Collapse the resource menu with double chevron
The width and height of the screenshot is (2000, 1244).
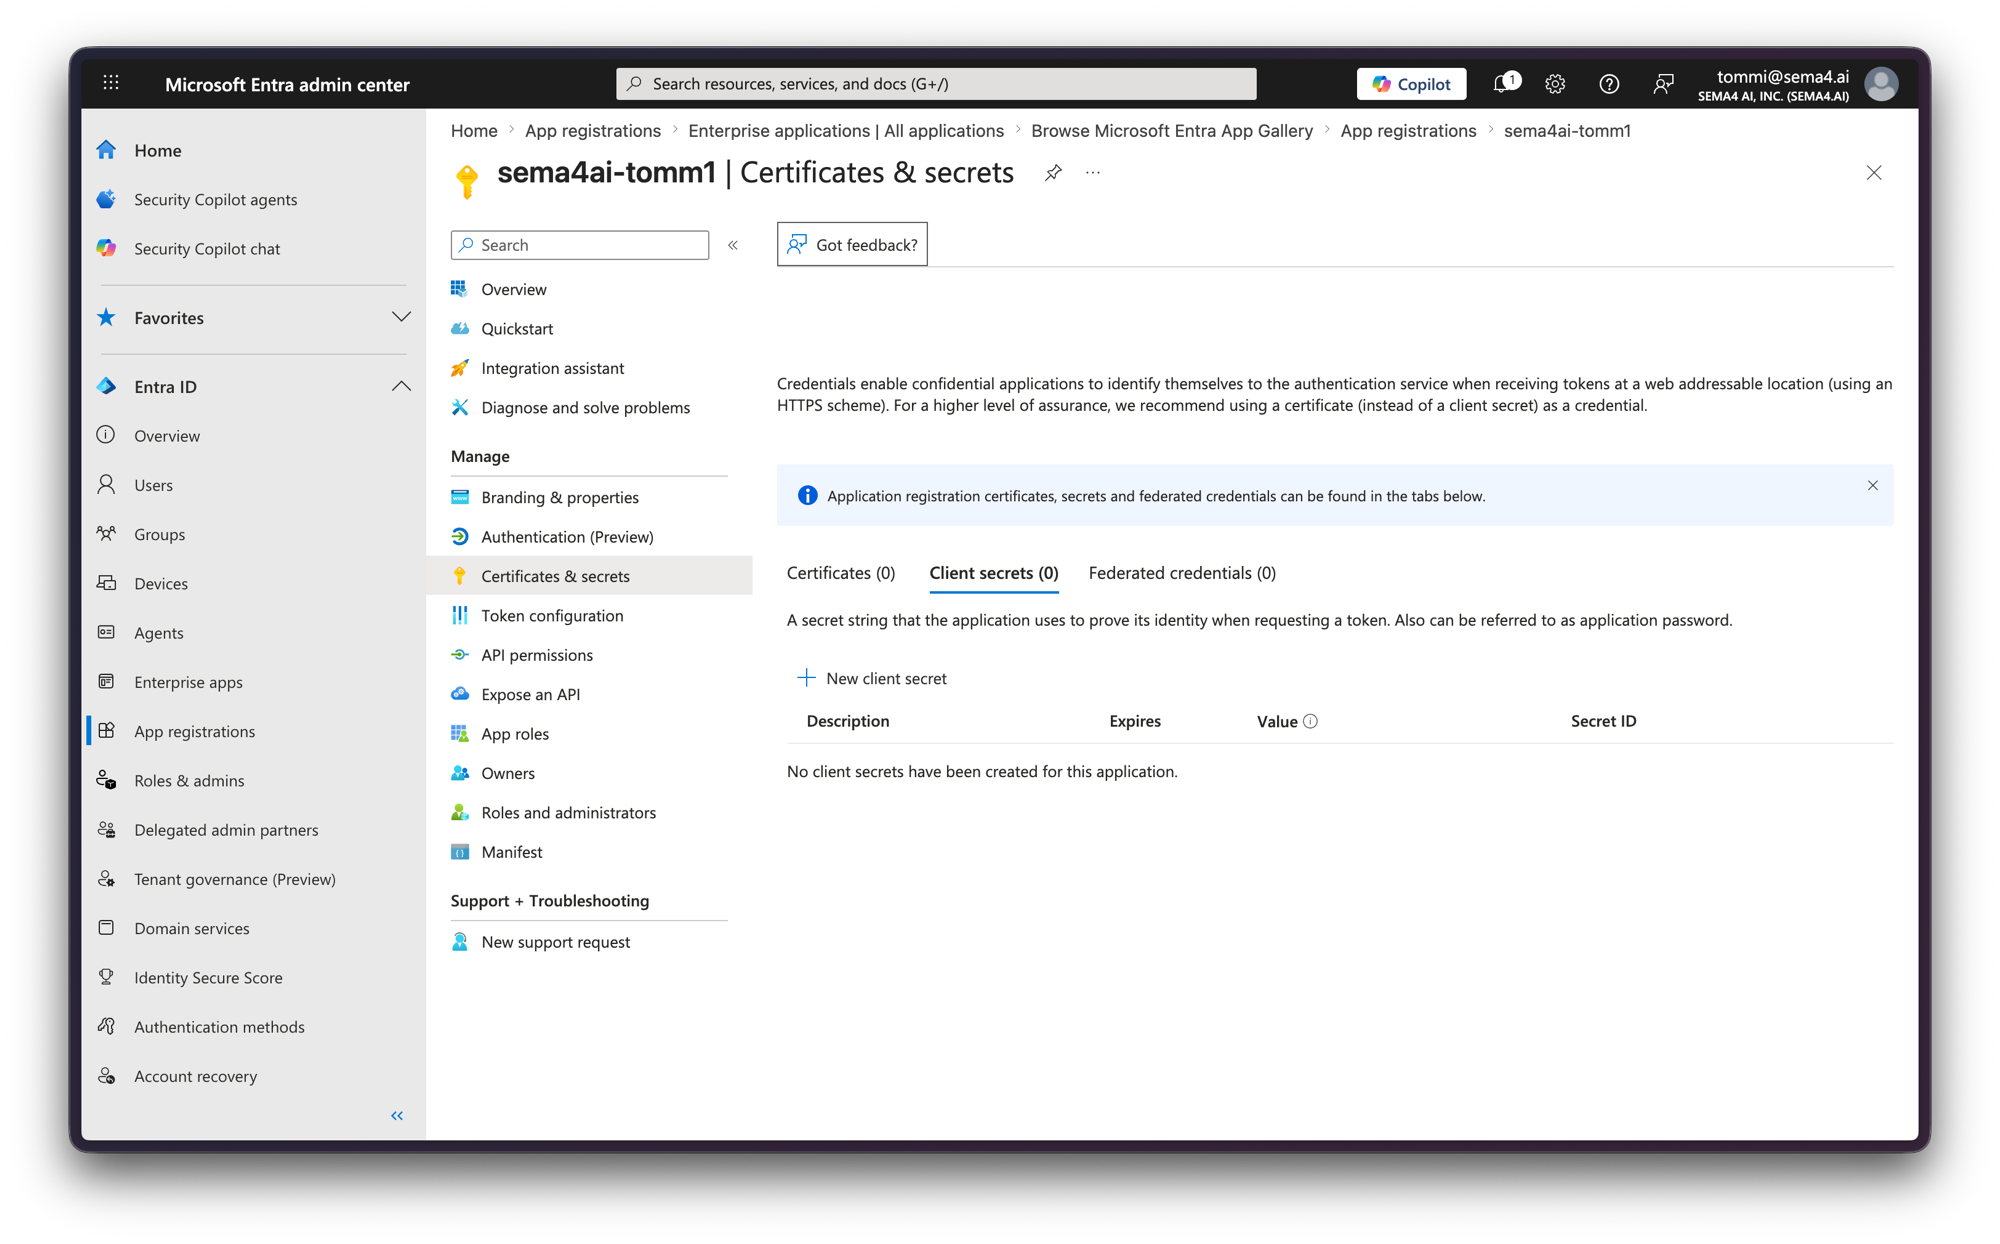(733, 245)
